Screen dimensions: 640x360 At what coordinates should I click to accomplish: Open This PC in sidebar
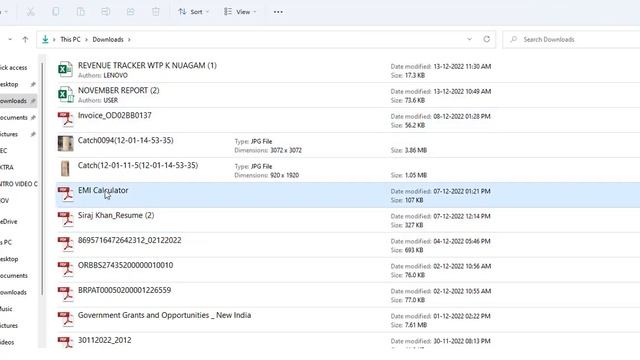tap(6, 242)
